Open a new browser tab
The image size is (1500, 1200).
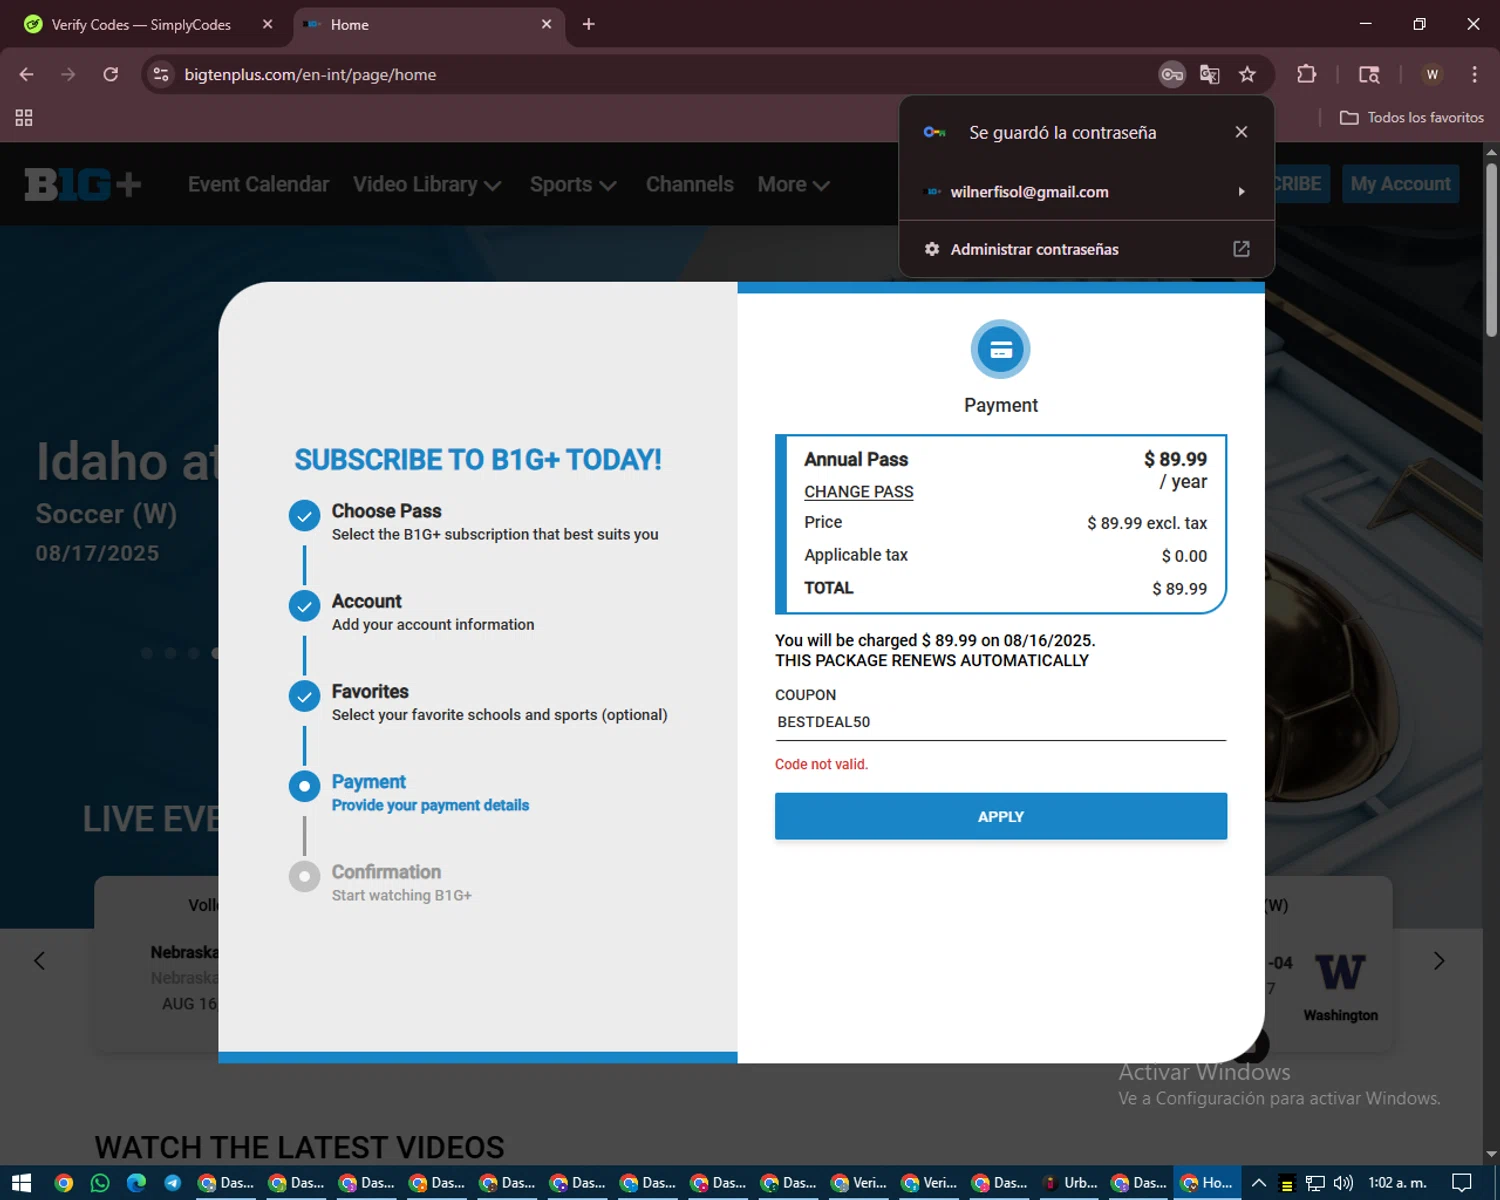(588, 25)
